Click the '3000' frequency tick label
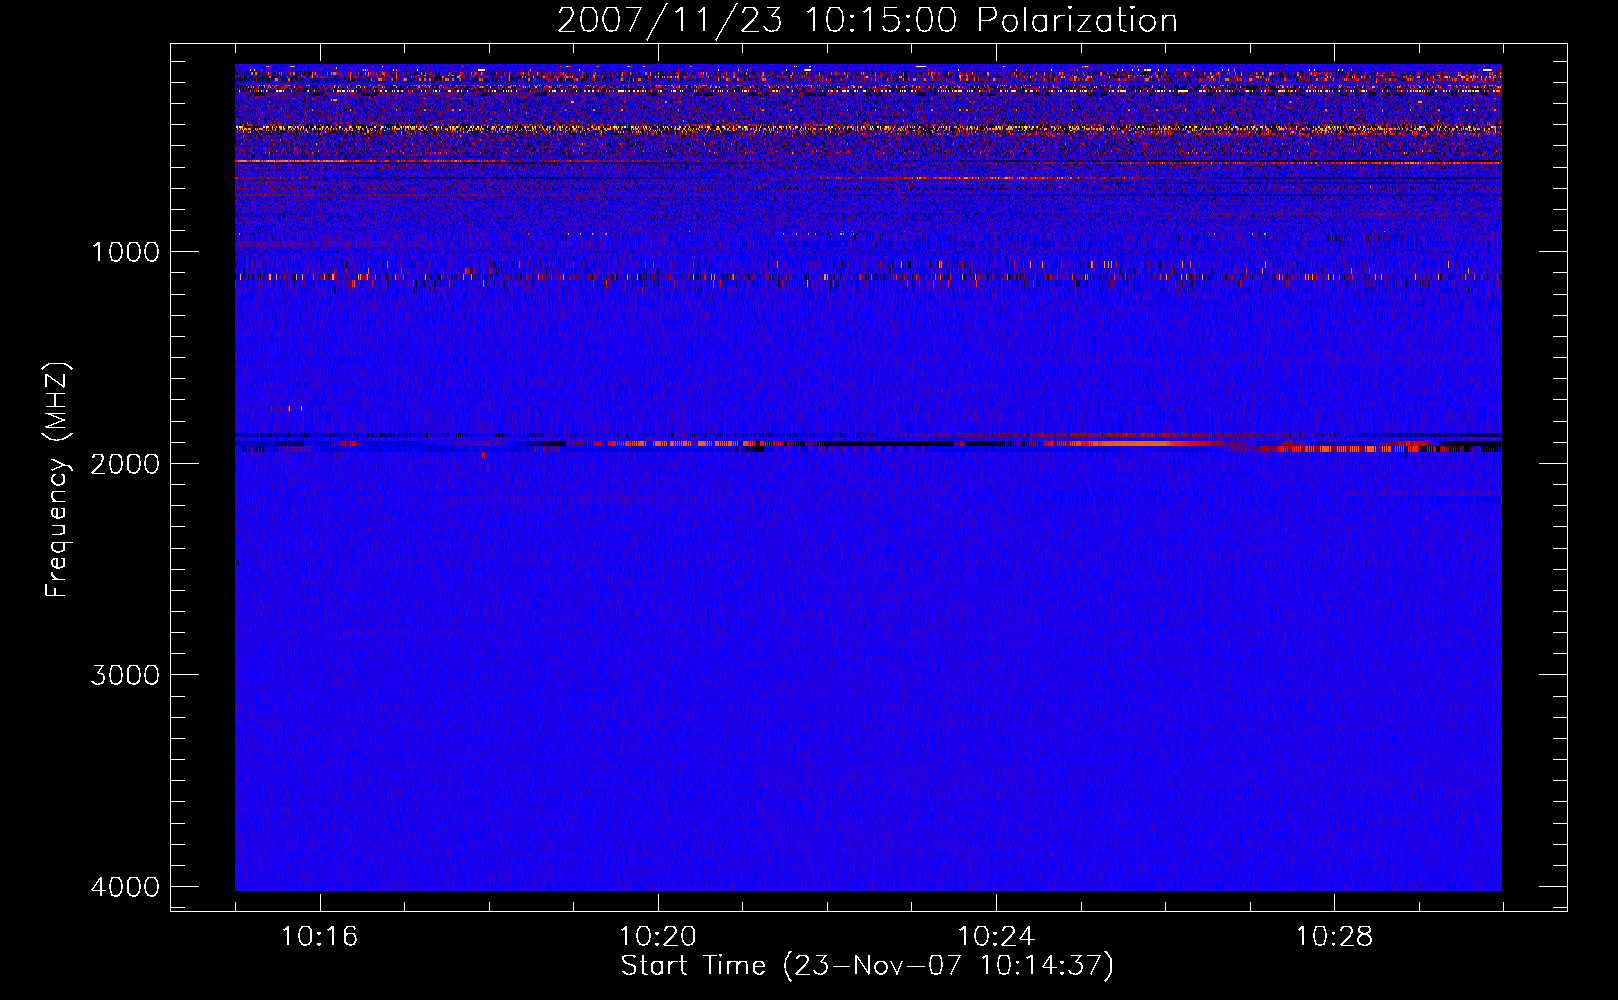The image size is (1618, 1000). tap(125, 675)
